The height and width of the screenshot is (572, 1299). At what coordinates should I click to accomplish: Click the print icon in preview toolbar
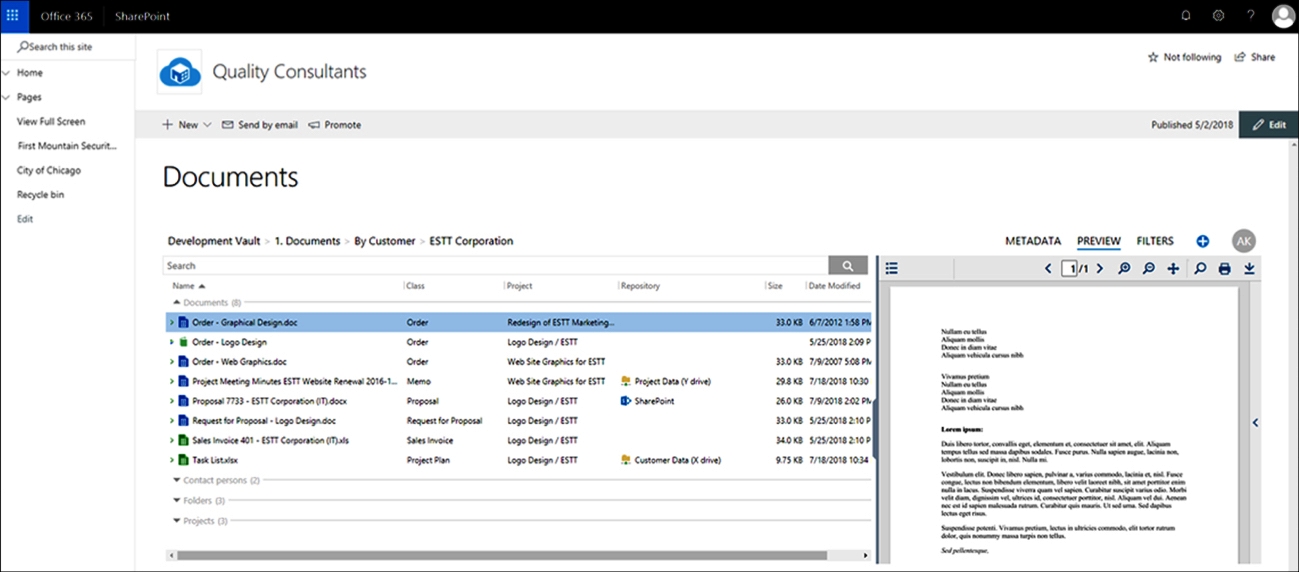pyautogui.click(x=1224, y=269)
